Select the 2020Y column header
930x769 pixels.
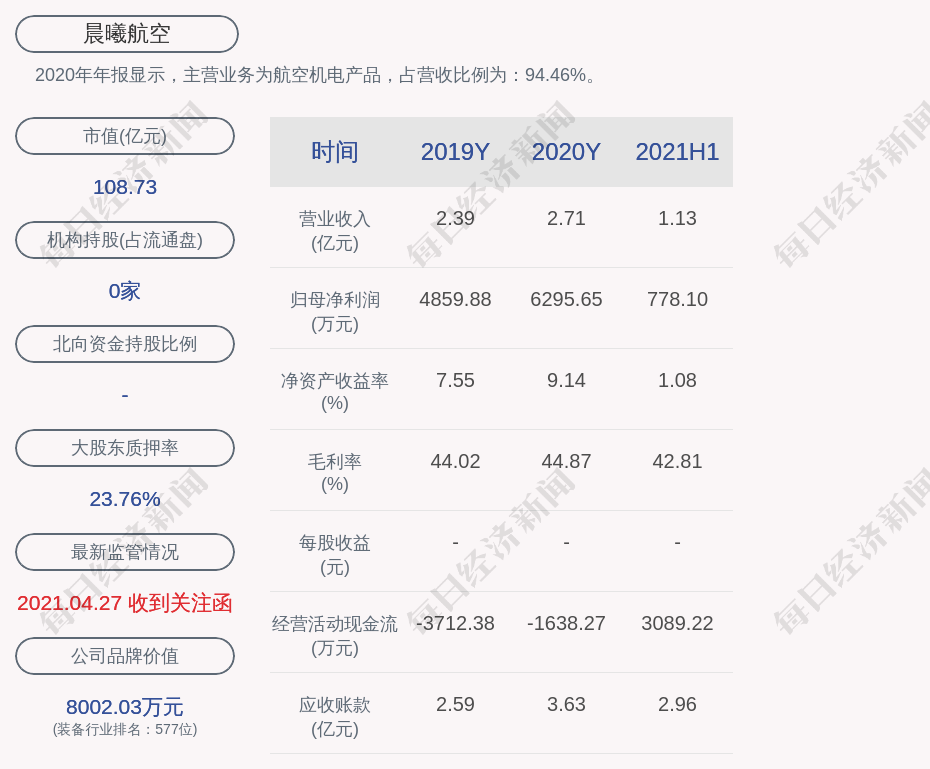(x=566, y=152)
